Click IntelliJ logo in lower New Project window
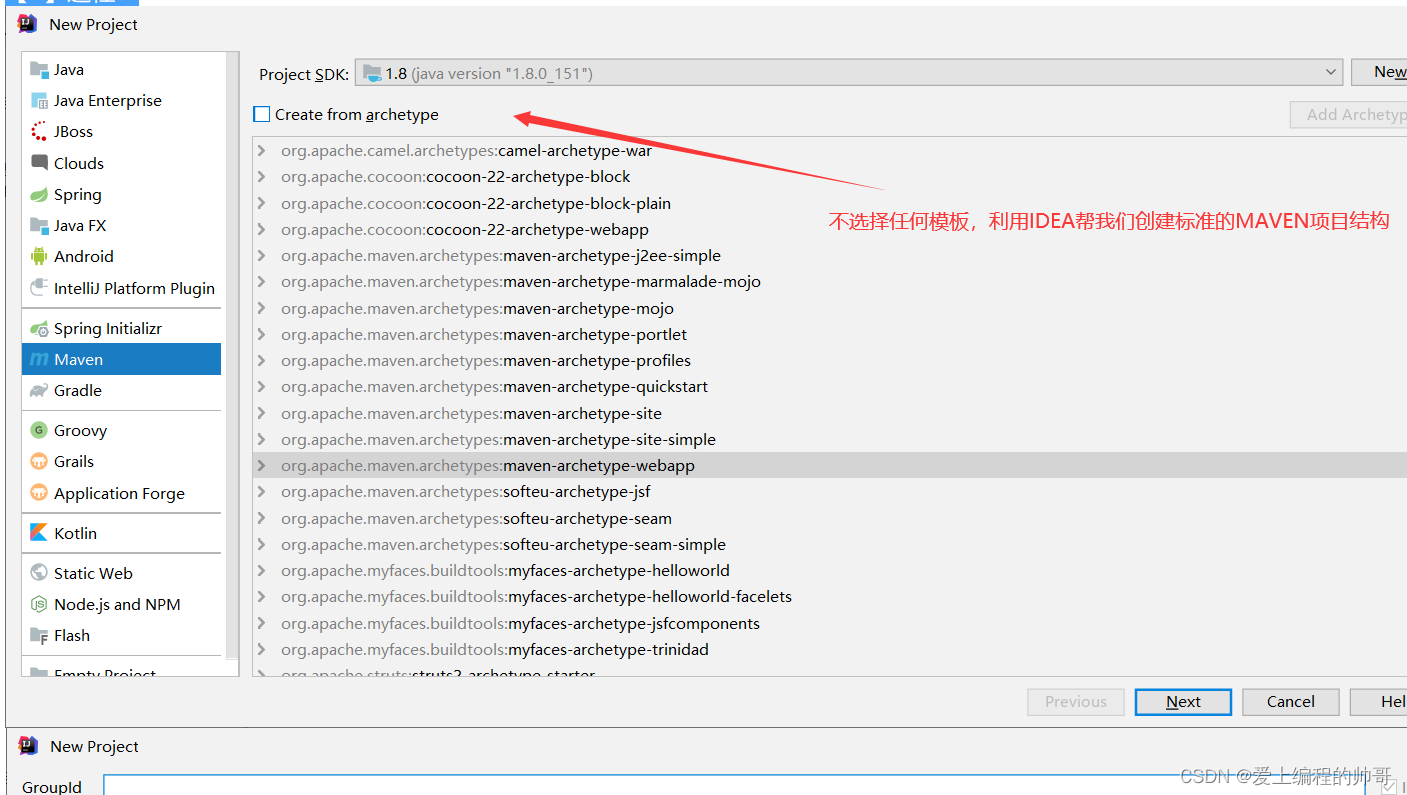Viewport: 1407px width, 795px height. [x=28, y=746]
